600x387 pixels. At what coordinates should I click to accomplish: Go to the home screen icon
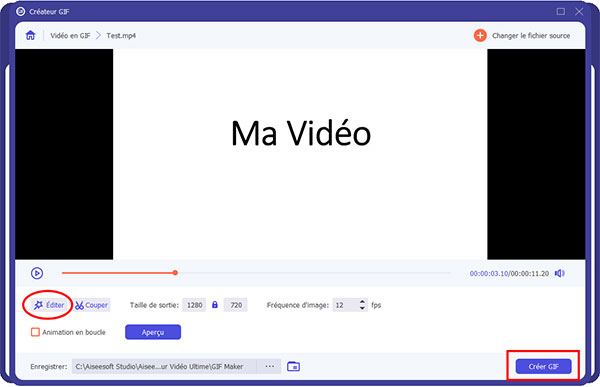[30, 36]
